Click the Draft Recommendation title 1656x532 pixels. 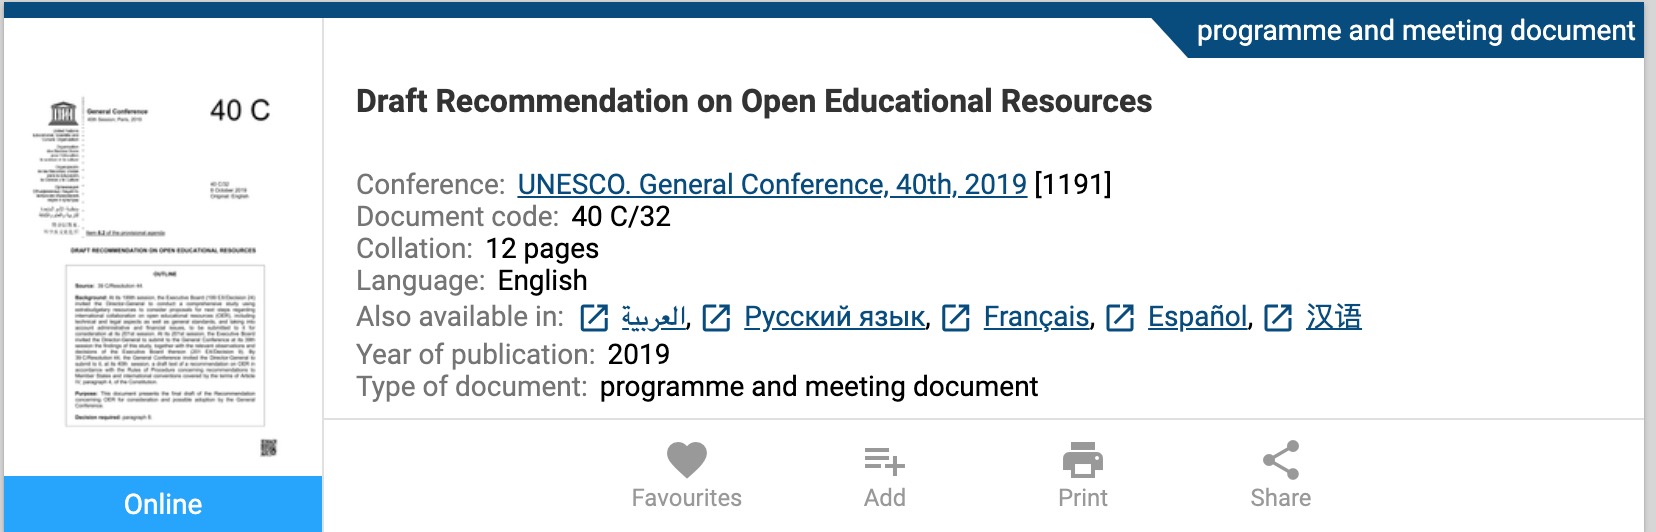(754, 101)
